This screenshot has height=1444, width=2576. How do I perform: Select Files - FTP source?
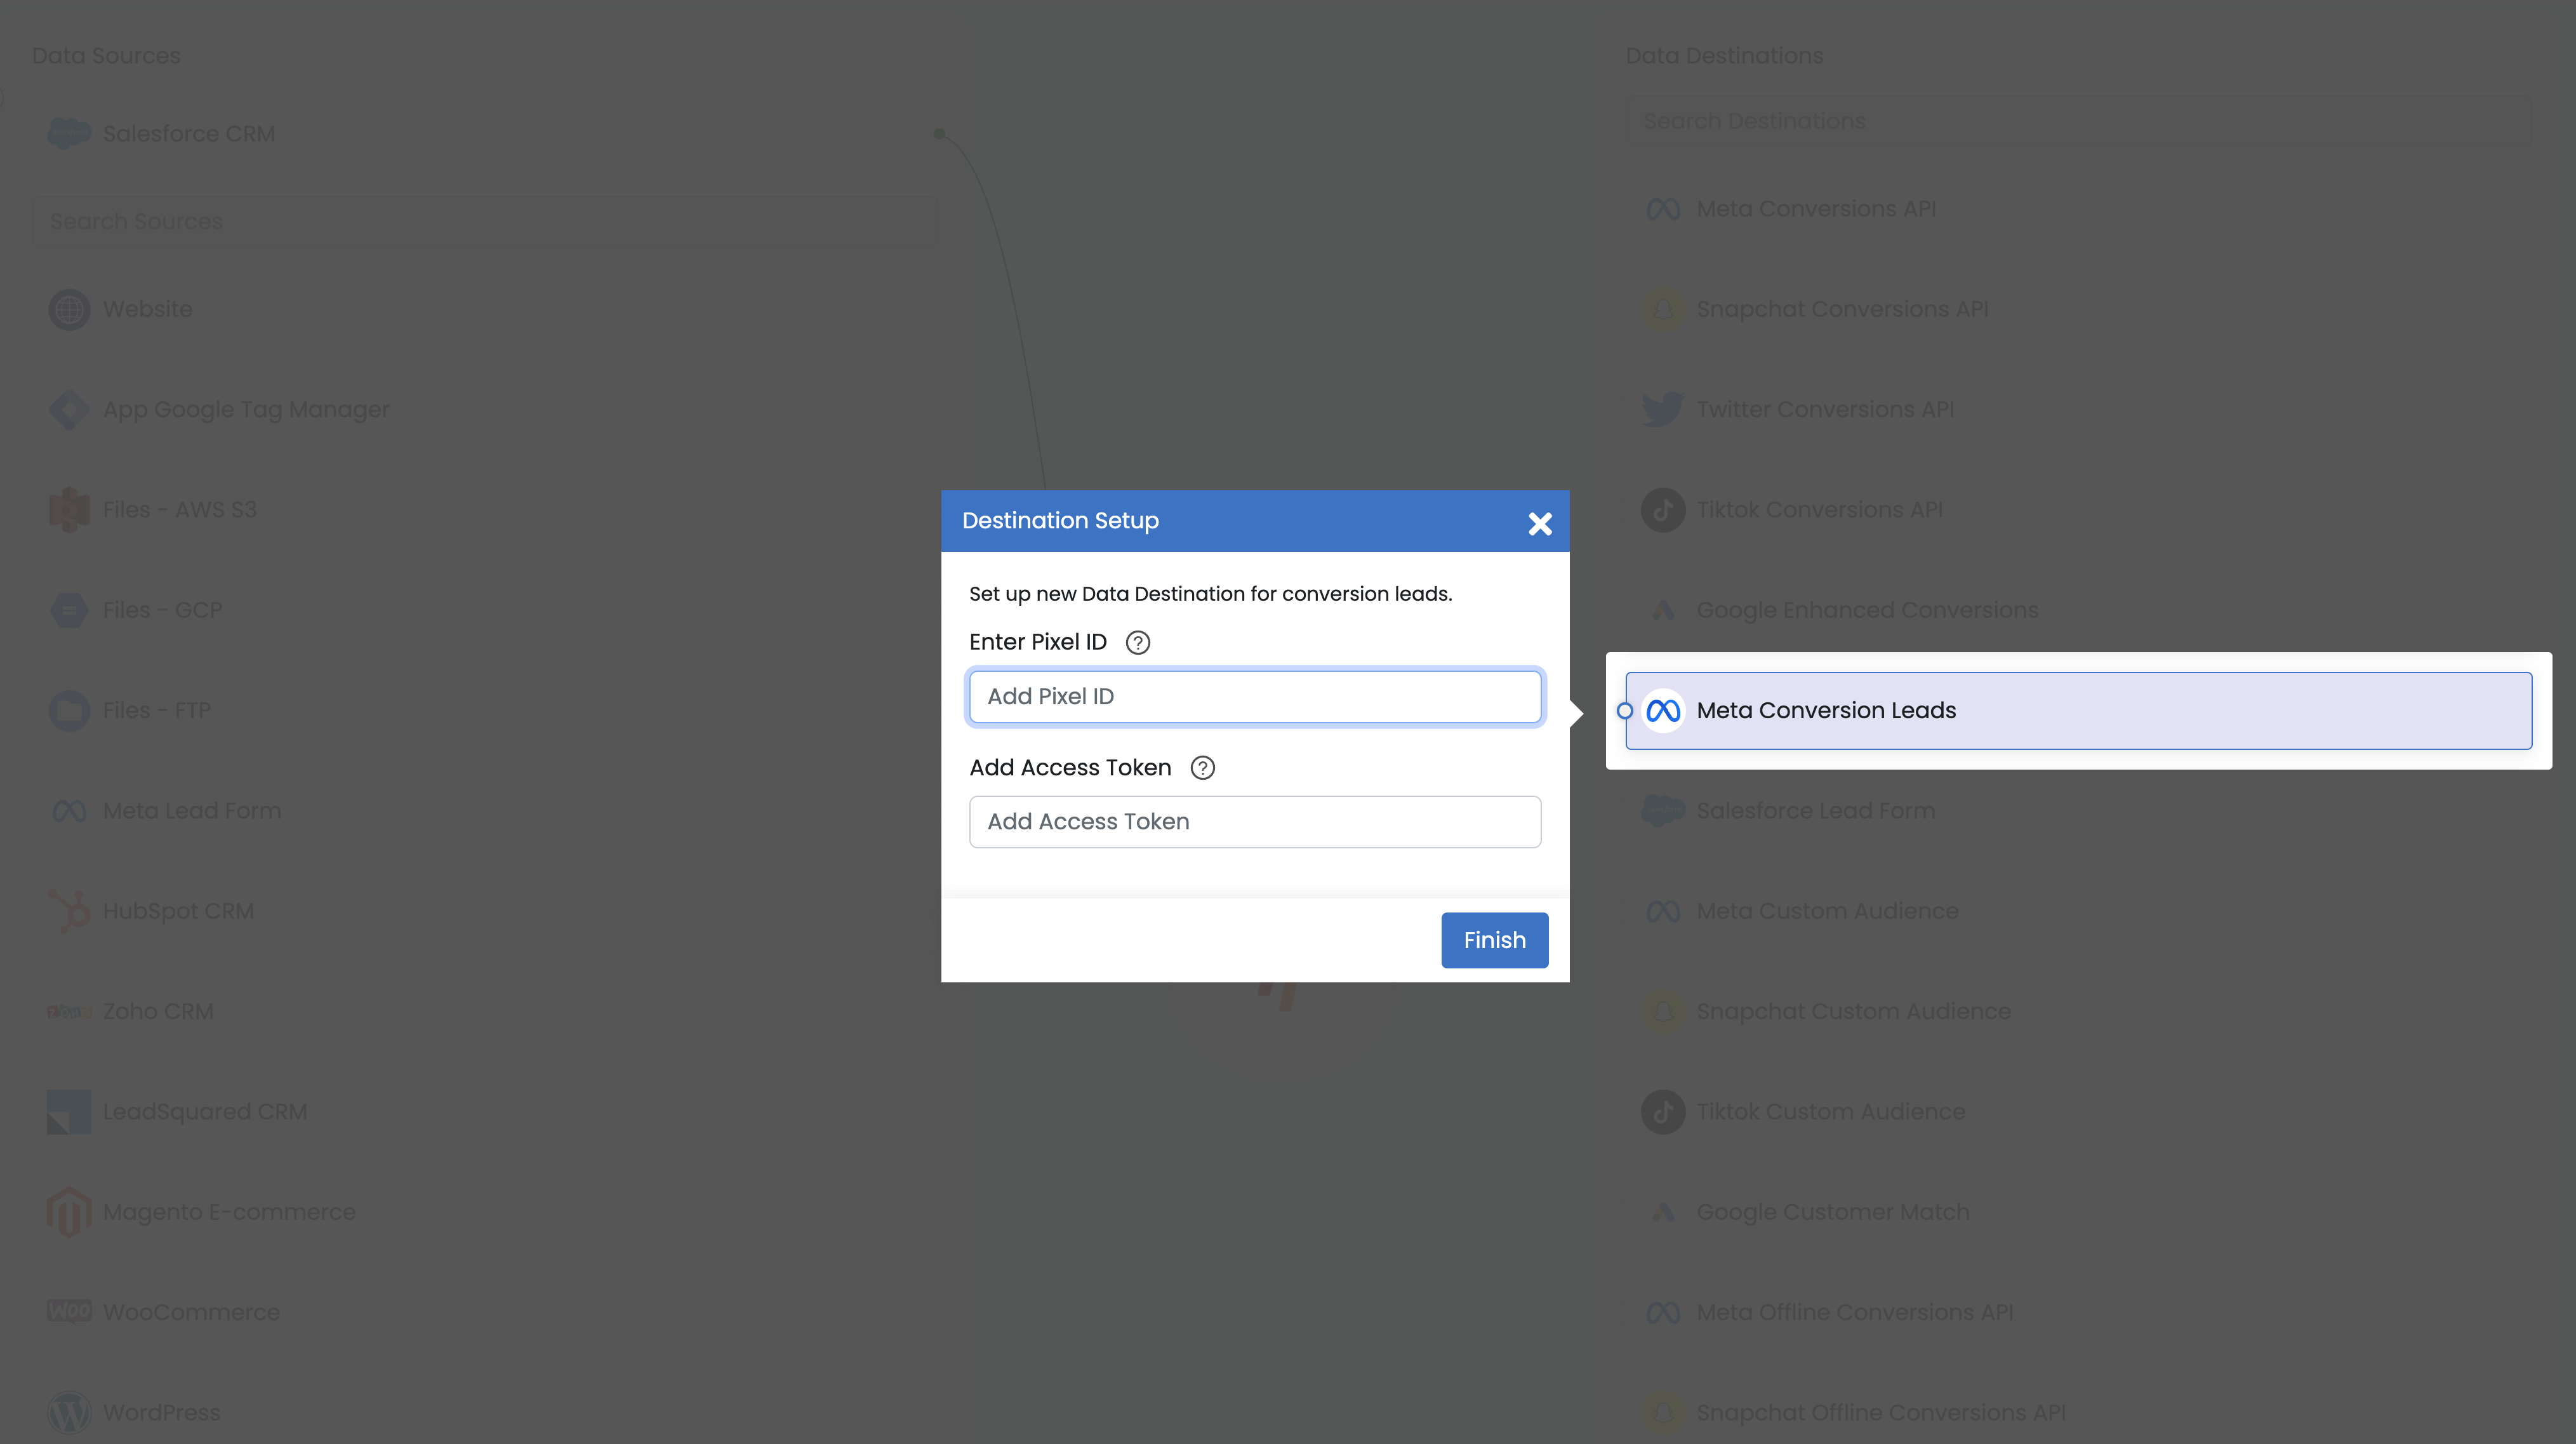[485, 711]
